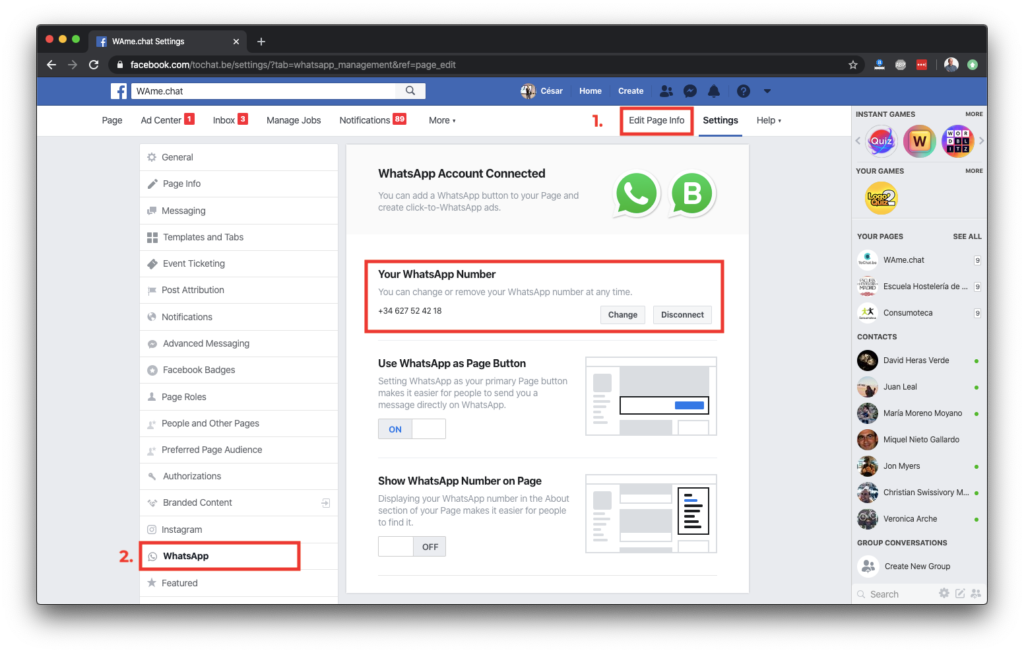Open Templates and Tabs settings
This screenshot has width=1024, height=653.
238,237
